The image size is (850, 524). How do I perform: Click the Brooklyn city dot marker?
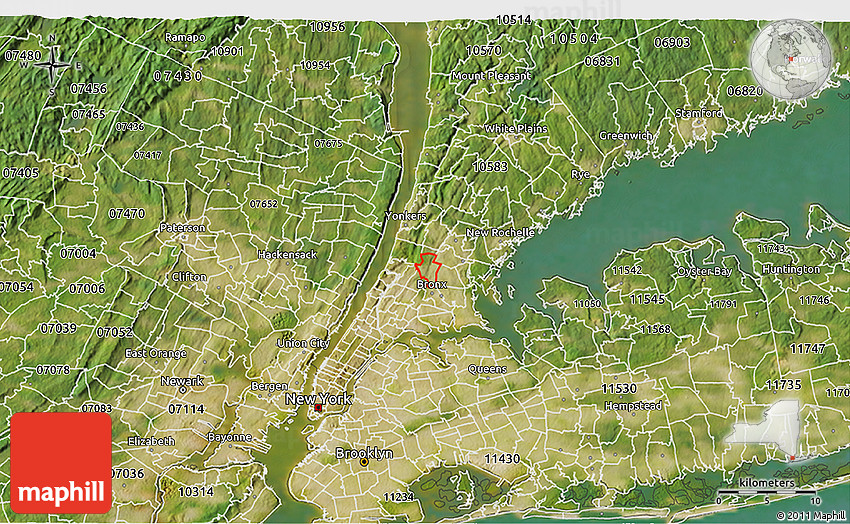tap(363, 463)
